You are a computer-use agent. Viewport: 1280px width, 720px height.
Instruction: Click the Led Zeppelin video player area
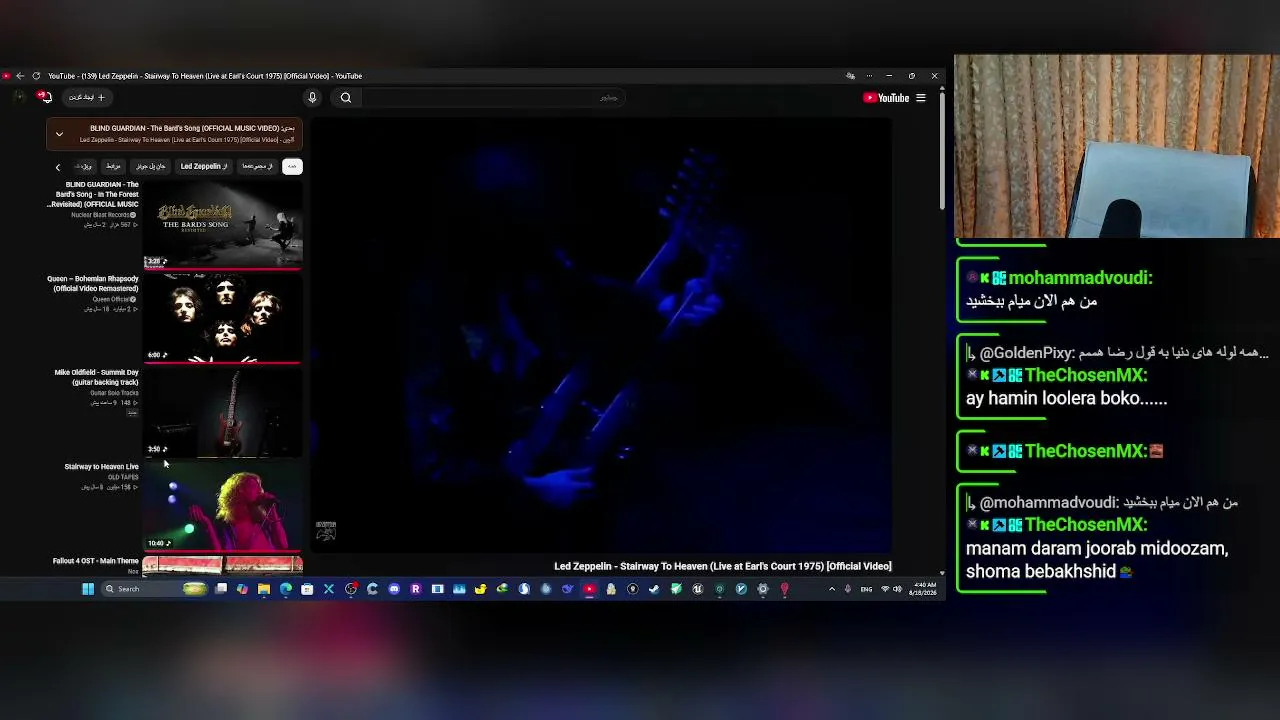(x=601, y=337)
